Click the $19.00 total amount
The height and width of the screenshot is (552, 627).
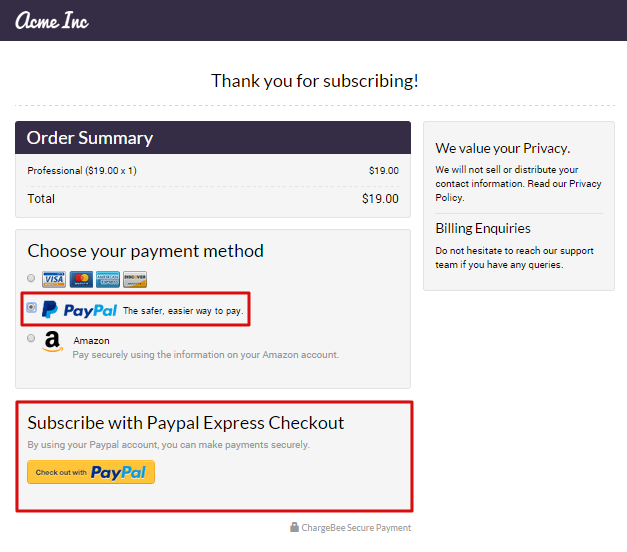(380, 199)
